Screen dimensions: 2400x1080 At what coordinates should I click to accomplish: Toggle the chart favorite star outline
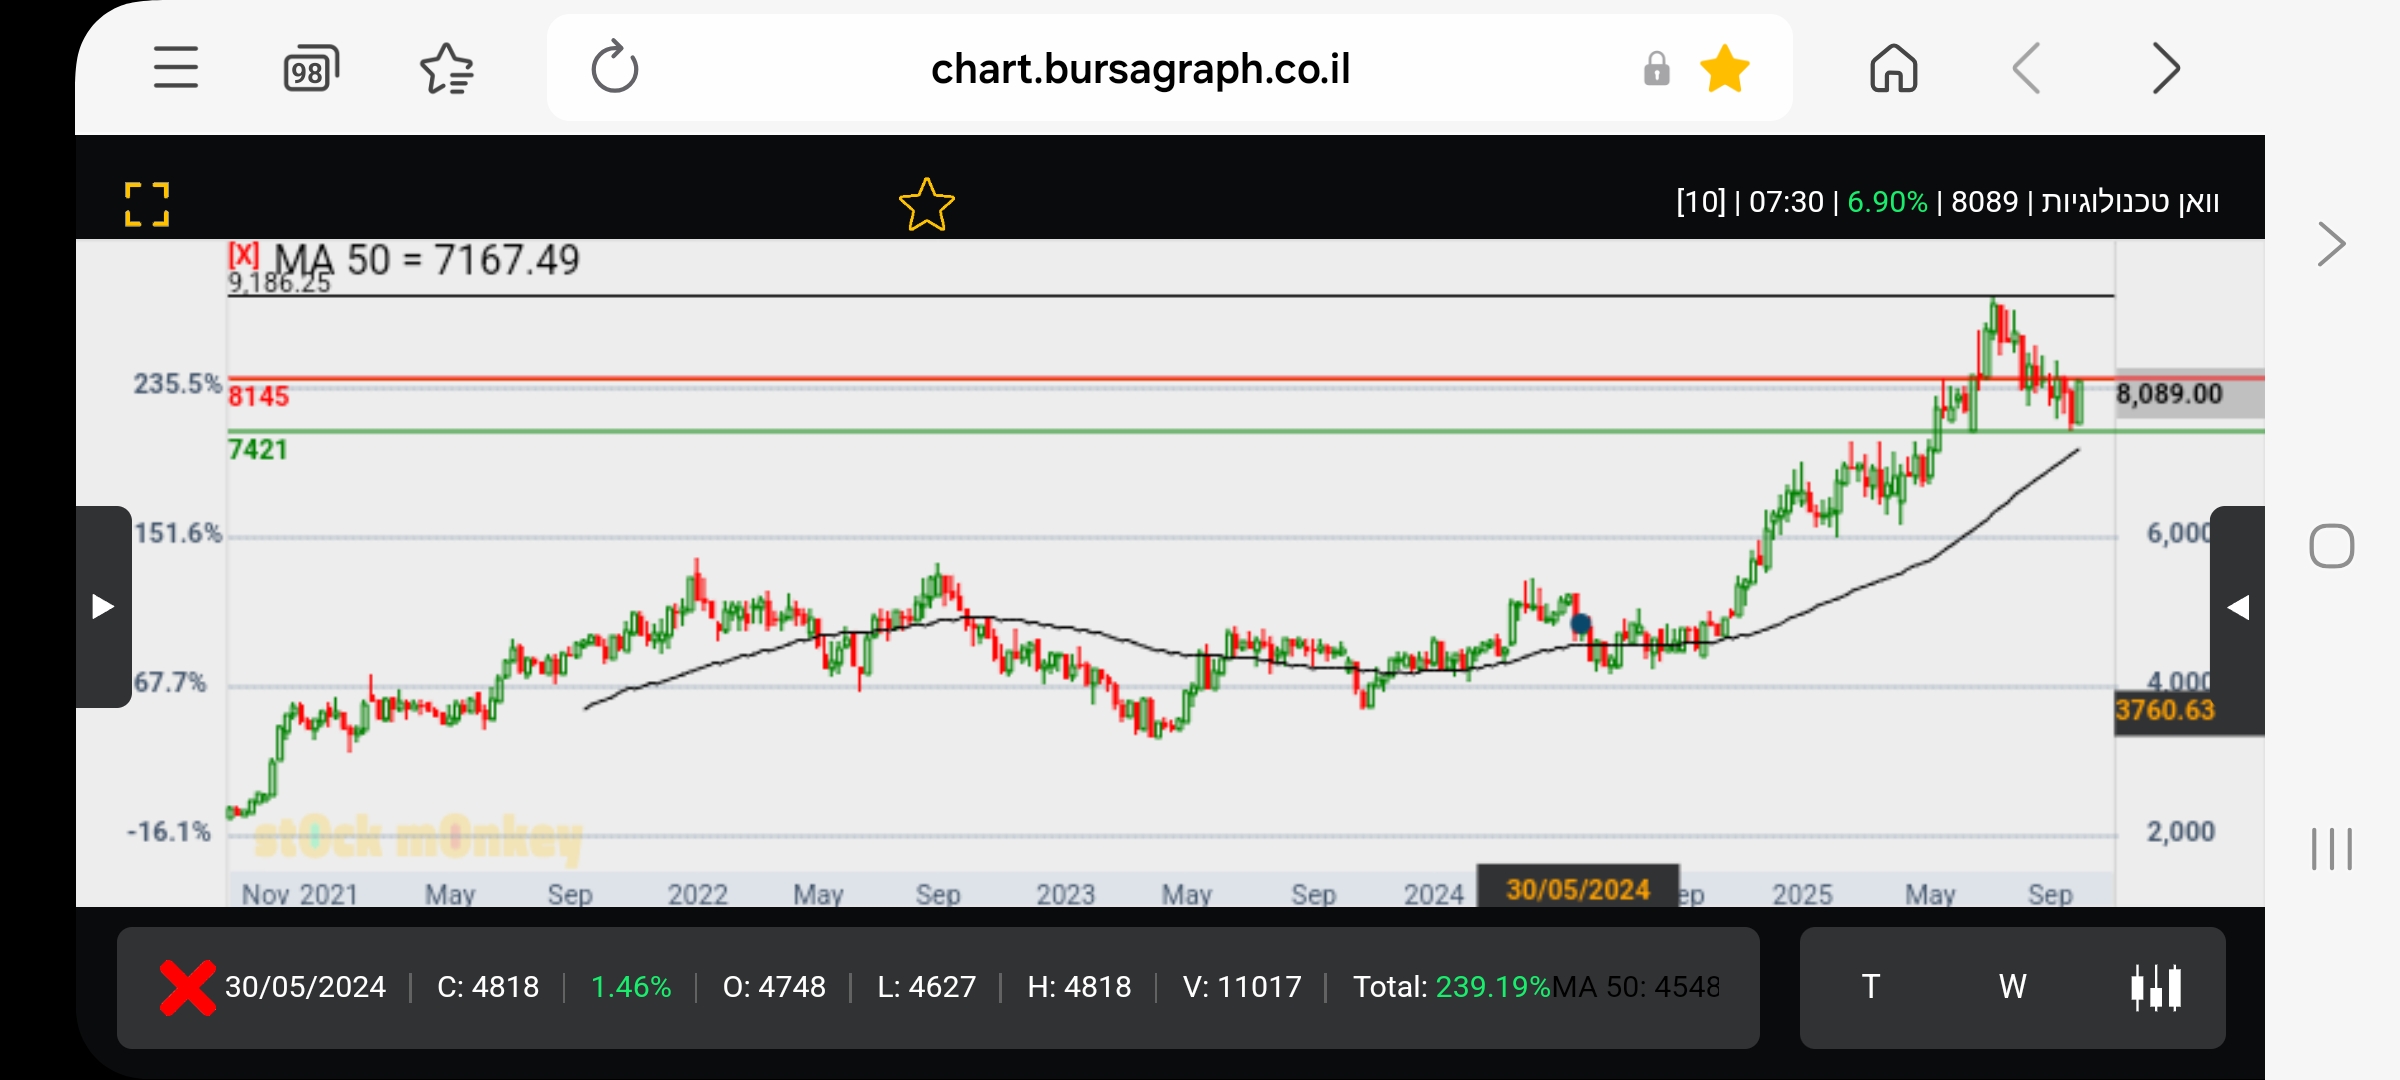pos(926,204)
